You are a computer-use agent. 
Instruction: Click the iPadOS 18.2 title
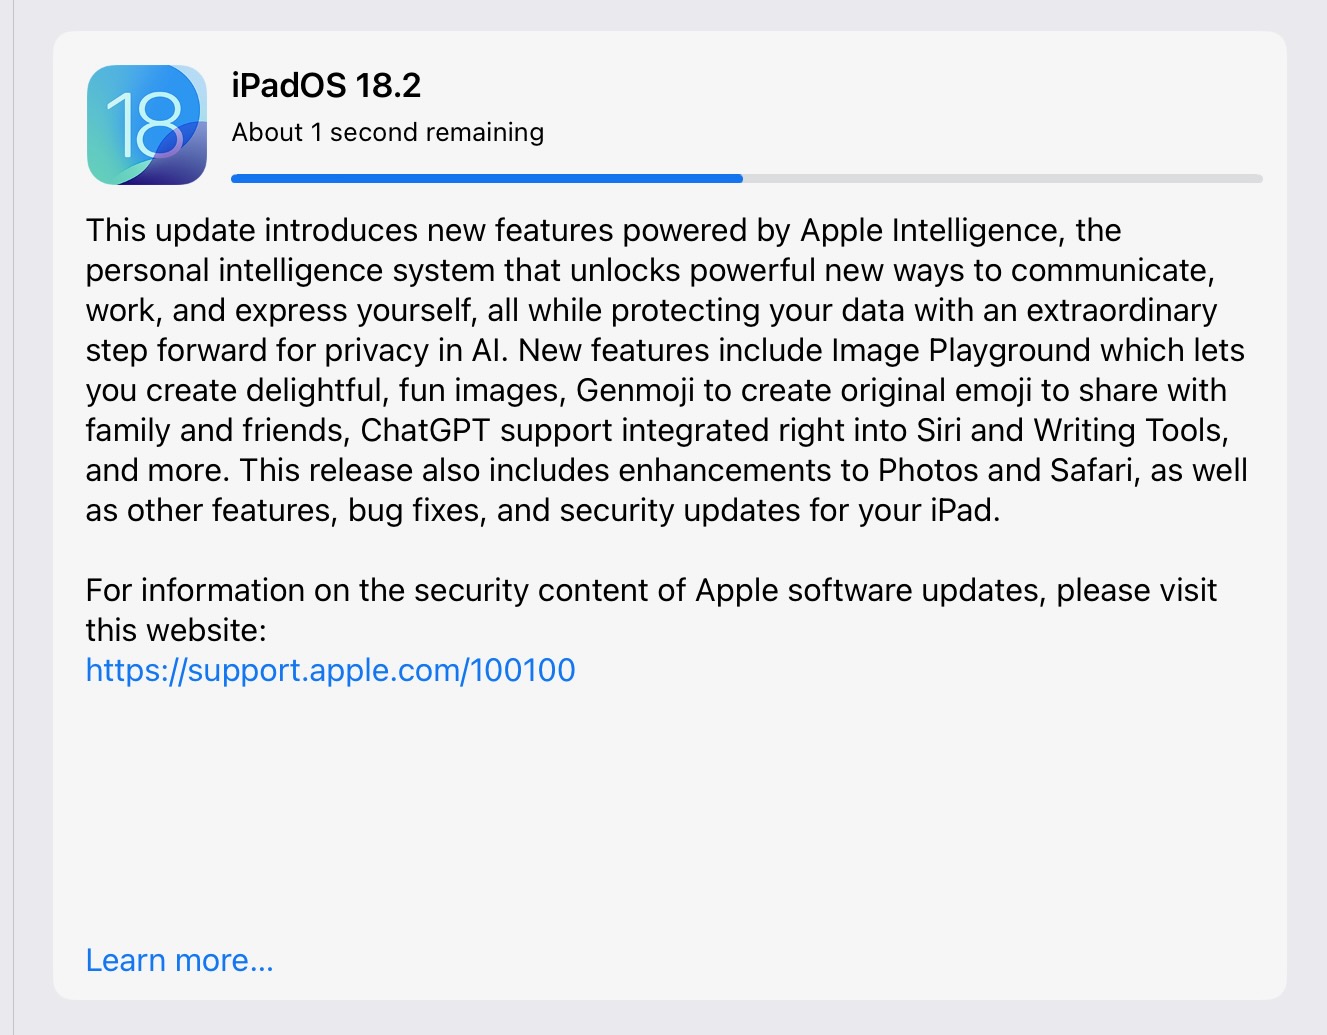(326, 86)
